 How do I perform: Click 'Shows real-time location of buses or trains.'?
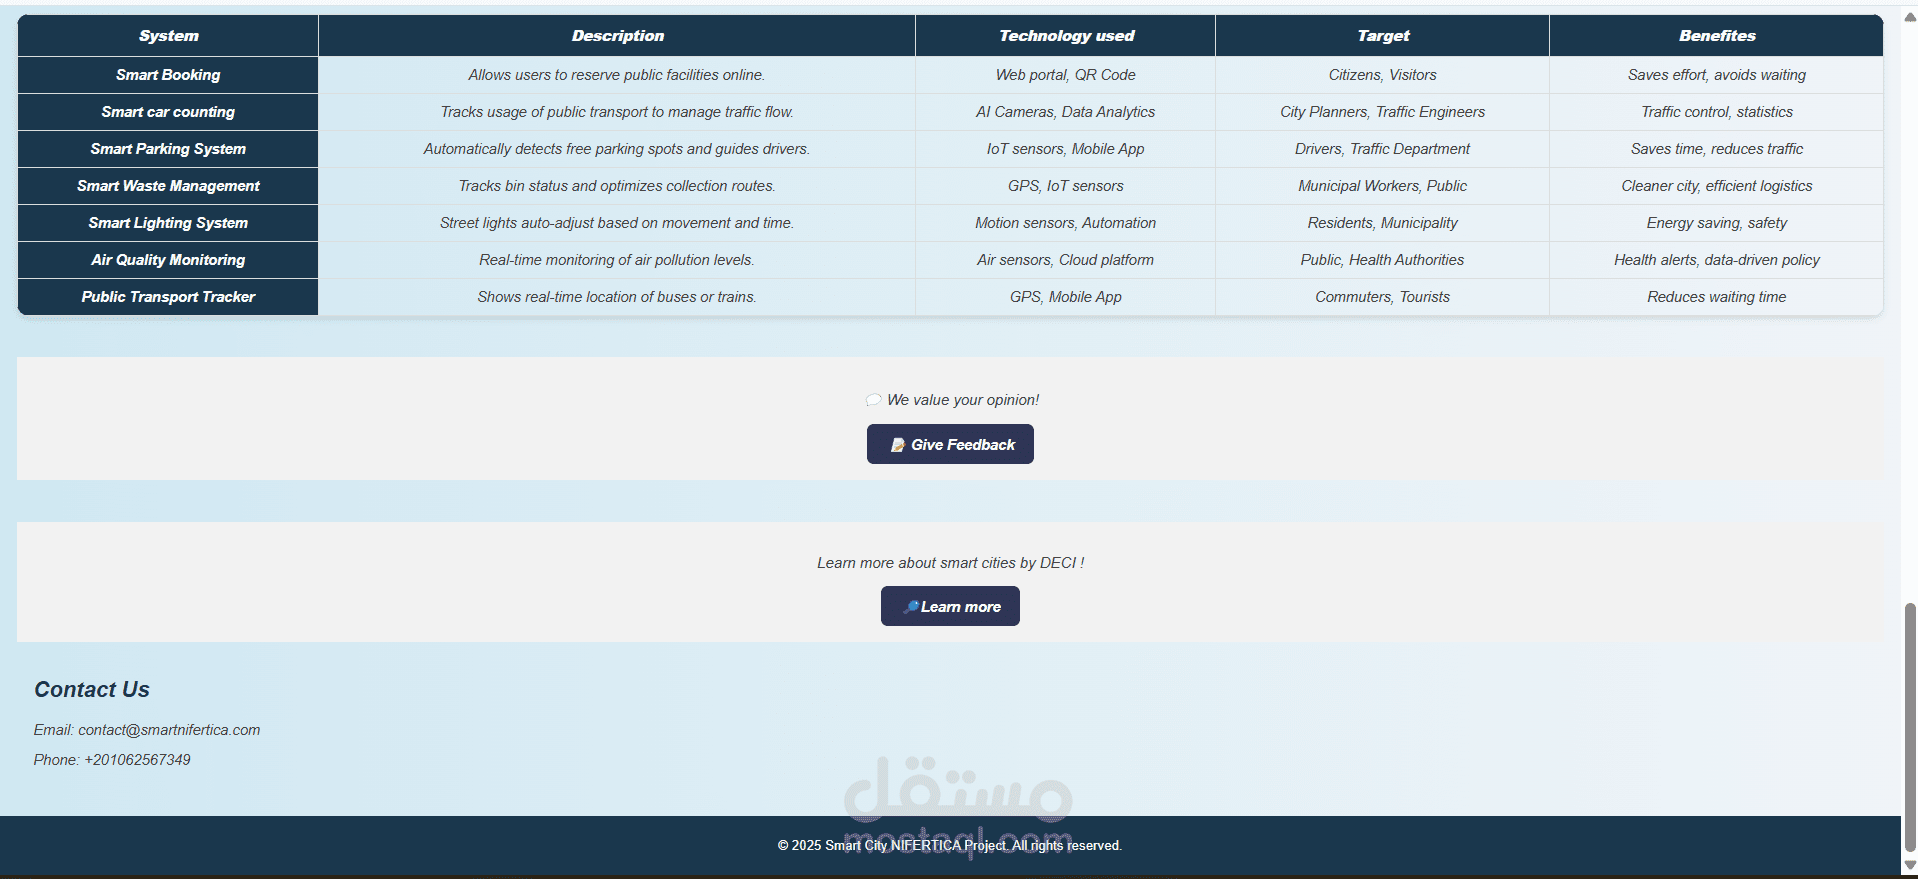pyautogui.click(x=617, y=297)
